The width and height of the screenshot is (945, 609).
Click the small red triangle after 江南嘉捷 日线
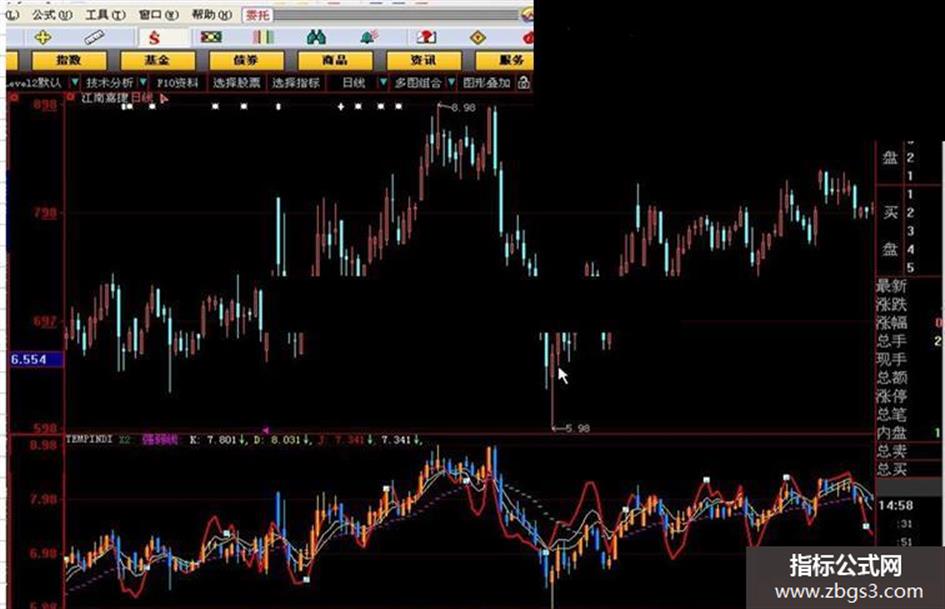(x=164, y=99)
